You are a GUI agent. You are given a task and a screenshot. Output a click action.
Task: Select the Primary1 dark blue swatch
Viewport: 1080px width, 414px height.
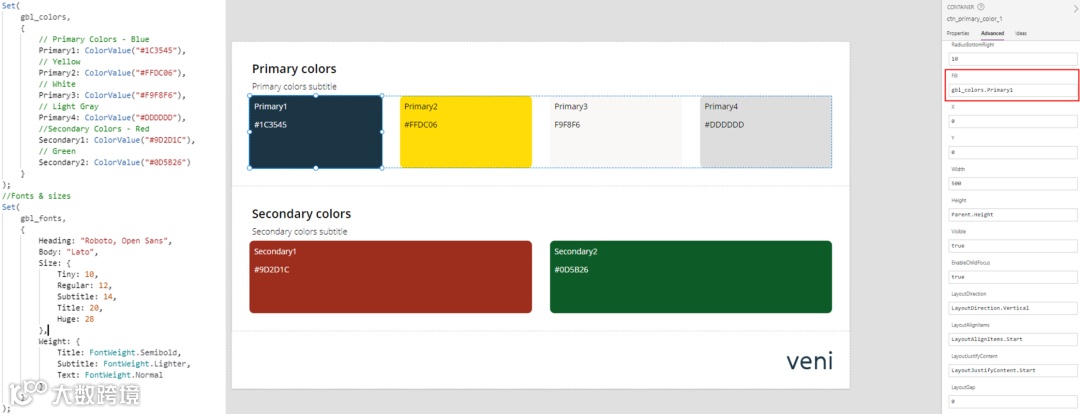tap(315, 132)
